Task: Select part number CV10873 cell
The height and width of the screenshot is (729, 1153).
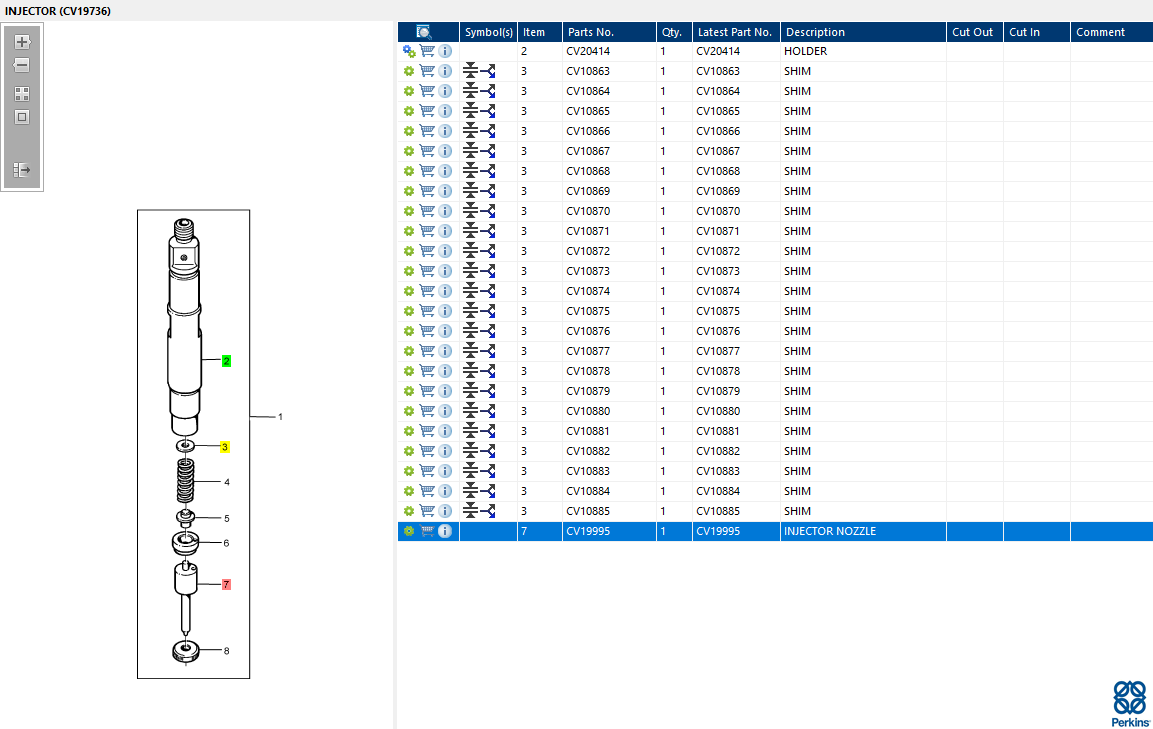Action: point(609,271)
